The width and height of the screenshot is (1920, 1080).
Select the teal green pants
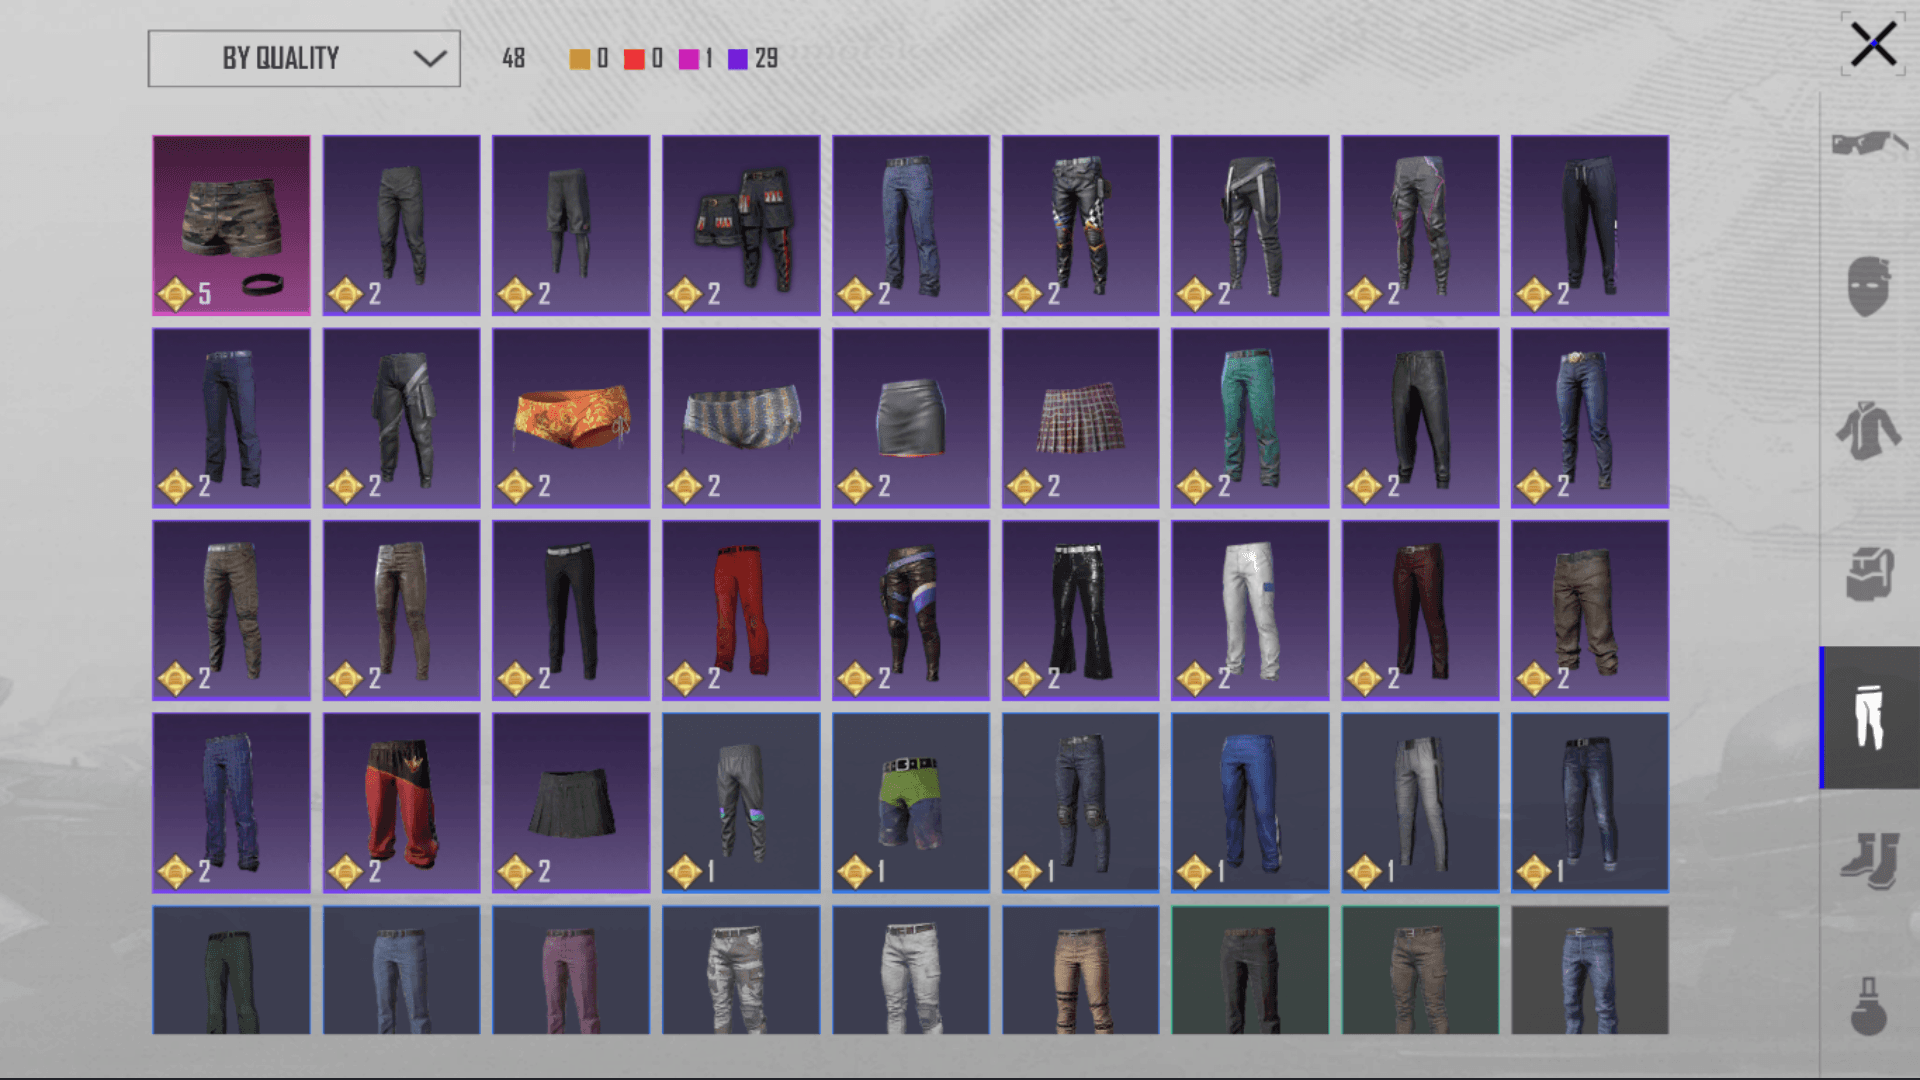pos(1250,418)
